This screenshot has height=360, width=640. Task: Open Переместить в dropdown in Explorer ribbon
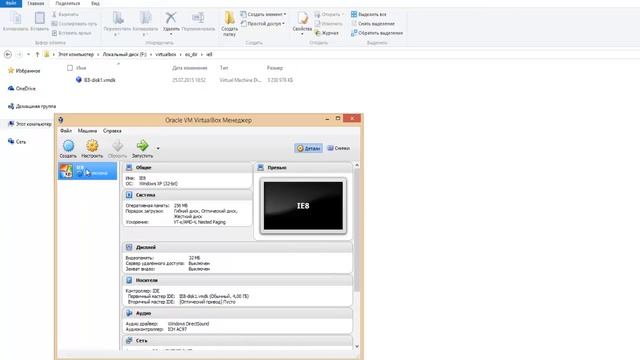pyautogui.click(x=117, y=24)
